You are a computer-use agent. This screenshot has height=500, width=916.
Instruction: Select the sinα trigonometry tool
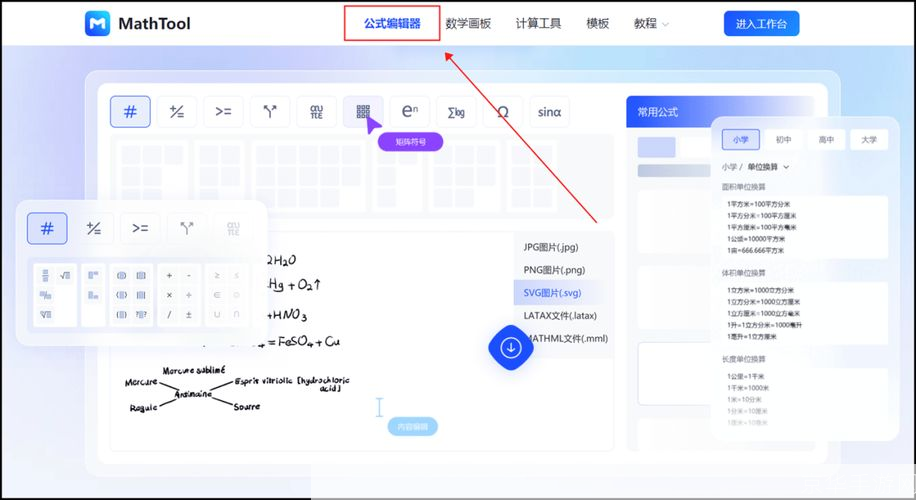tap(549, 112)
